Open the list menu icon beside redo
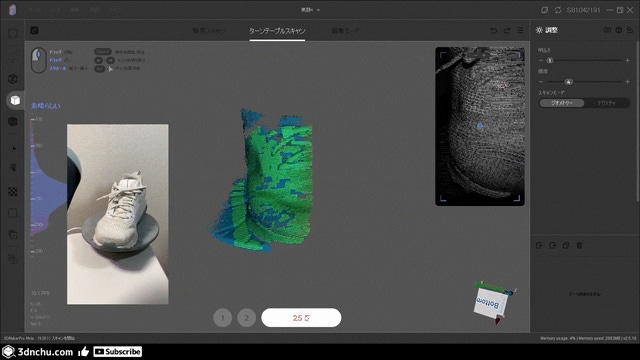The width and height of the screenshot is (640, 360). point(520,31)
